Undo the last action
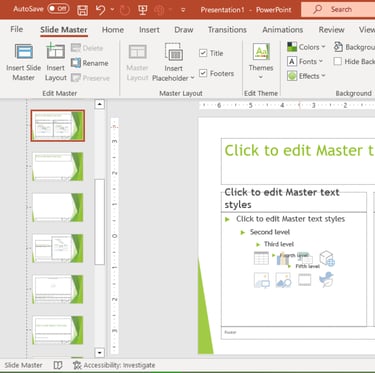 [x=100, y=10]
